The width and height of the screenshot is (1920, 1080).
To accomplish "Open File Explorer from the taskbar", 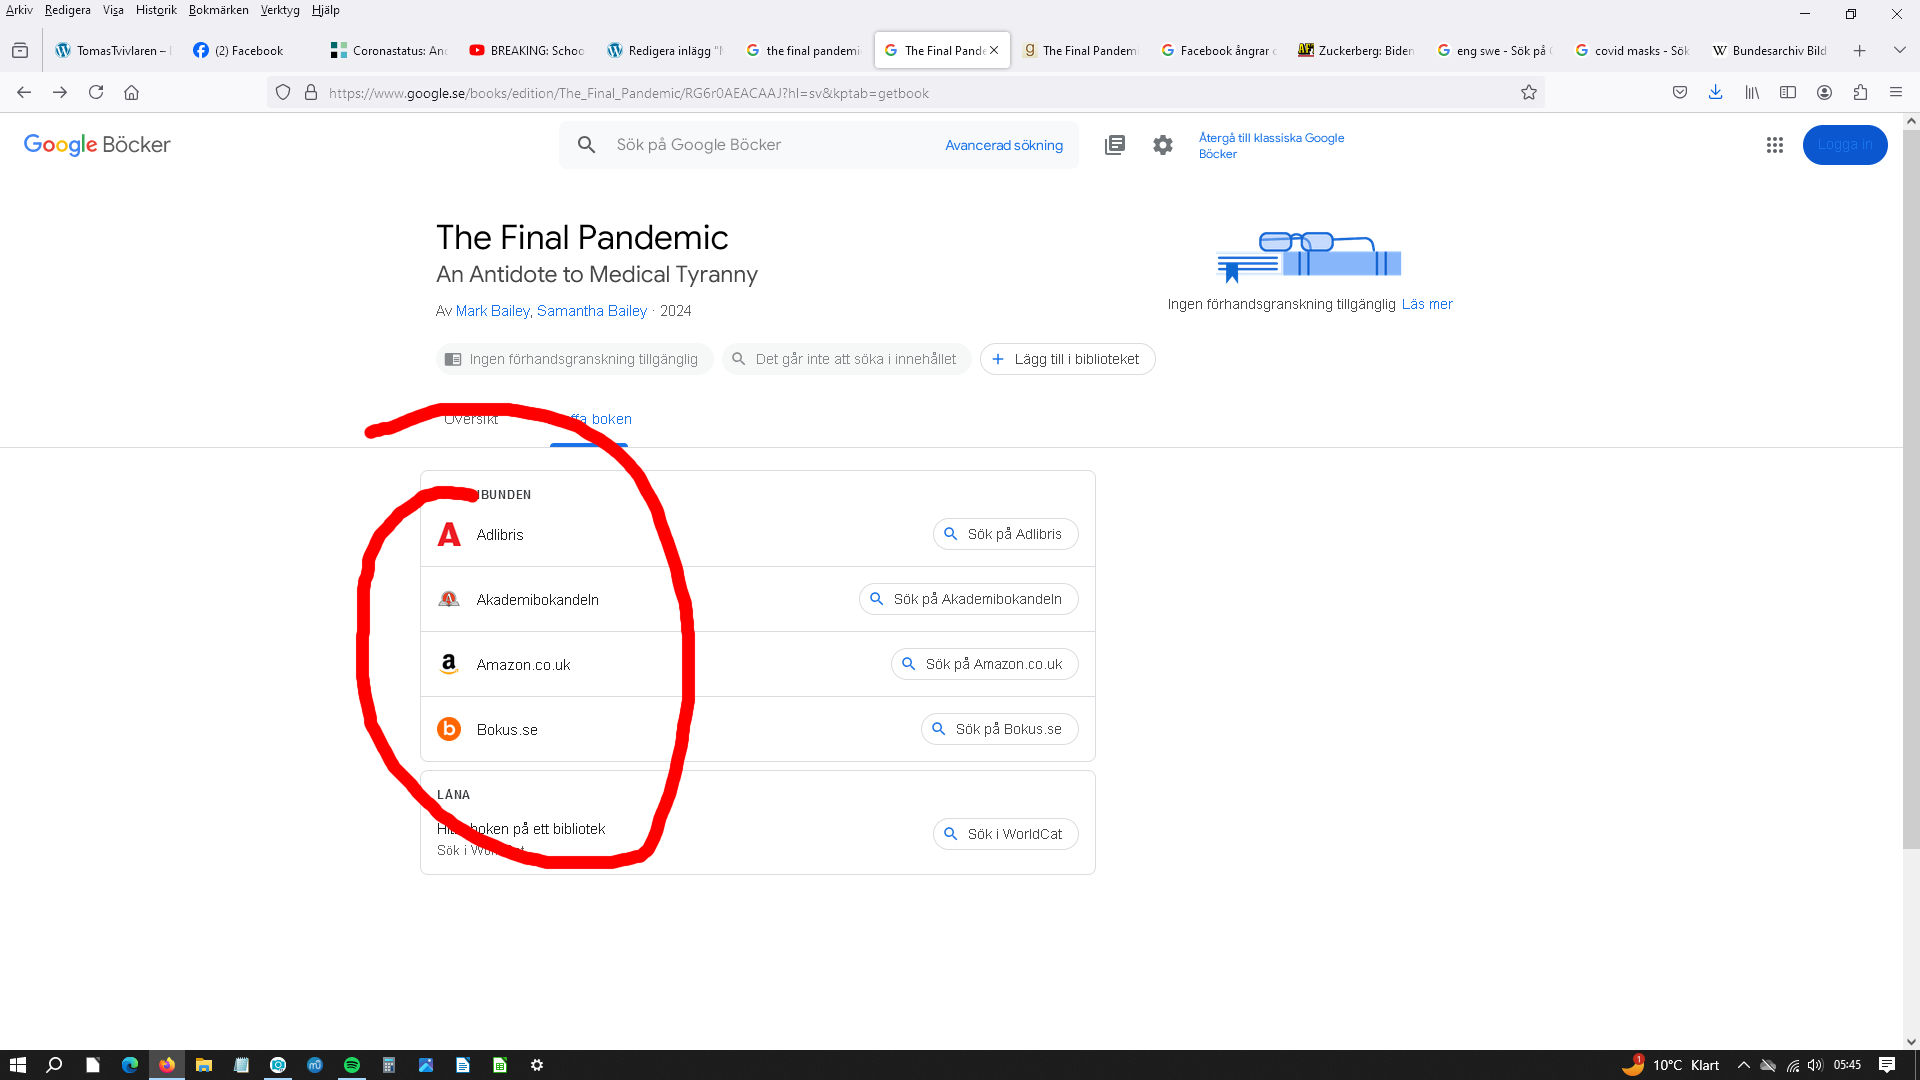I will pos(204,1065).
